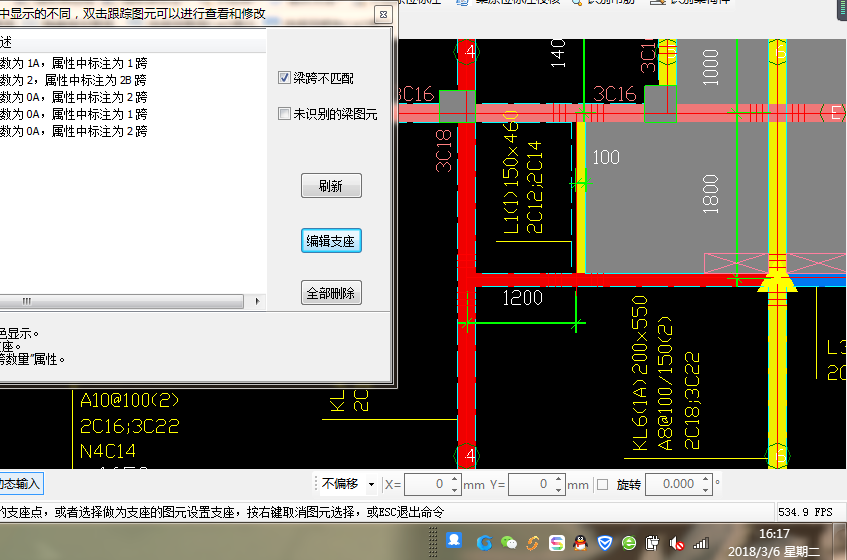Viewport: 847px width, 560px height.
Task: Open the 不偏移 offset dropdown
Action: click(x=371, y=484)
